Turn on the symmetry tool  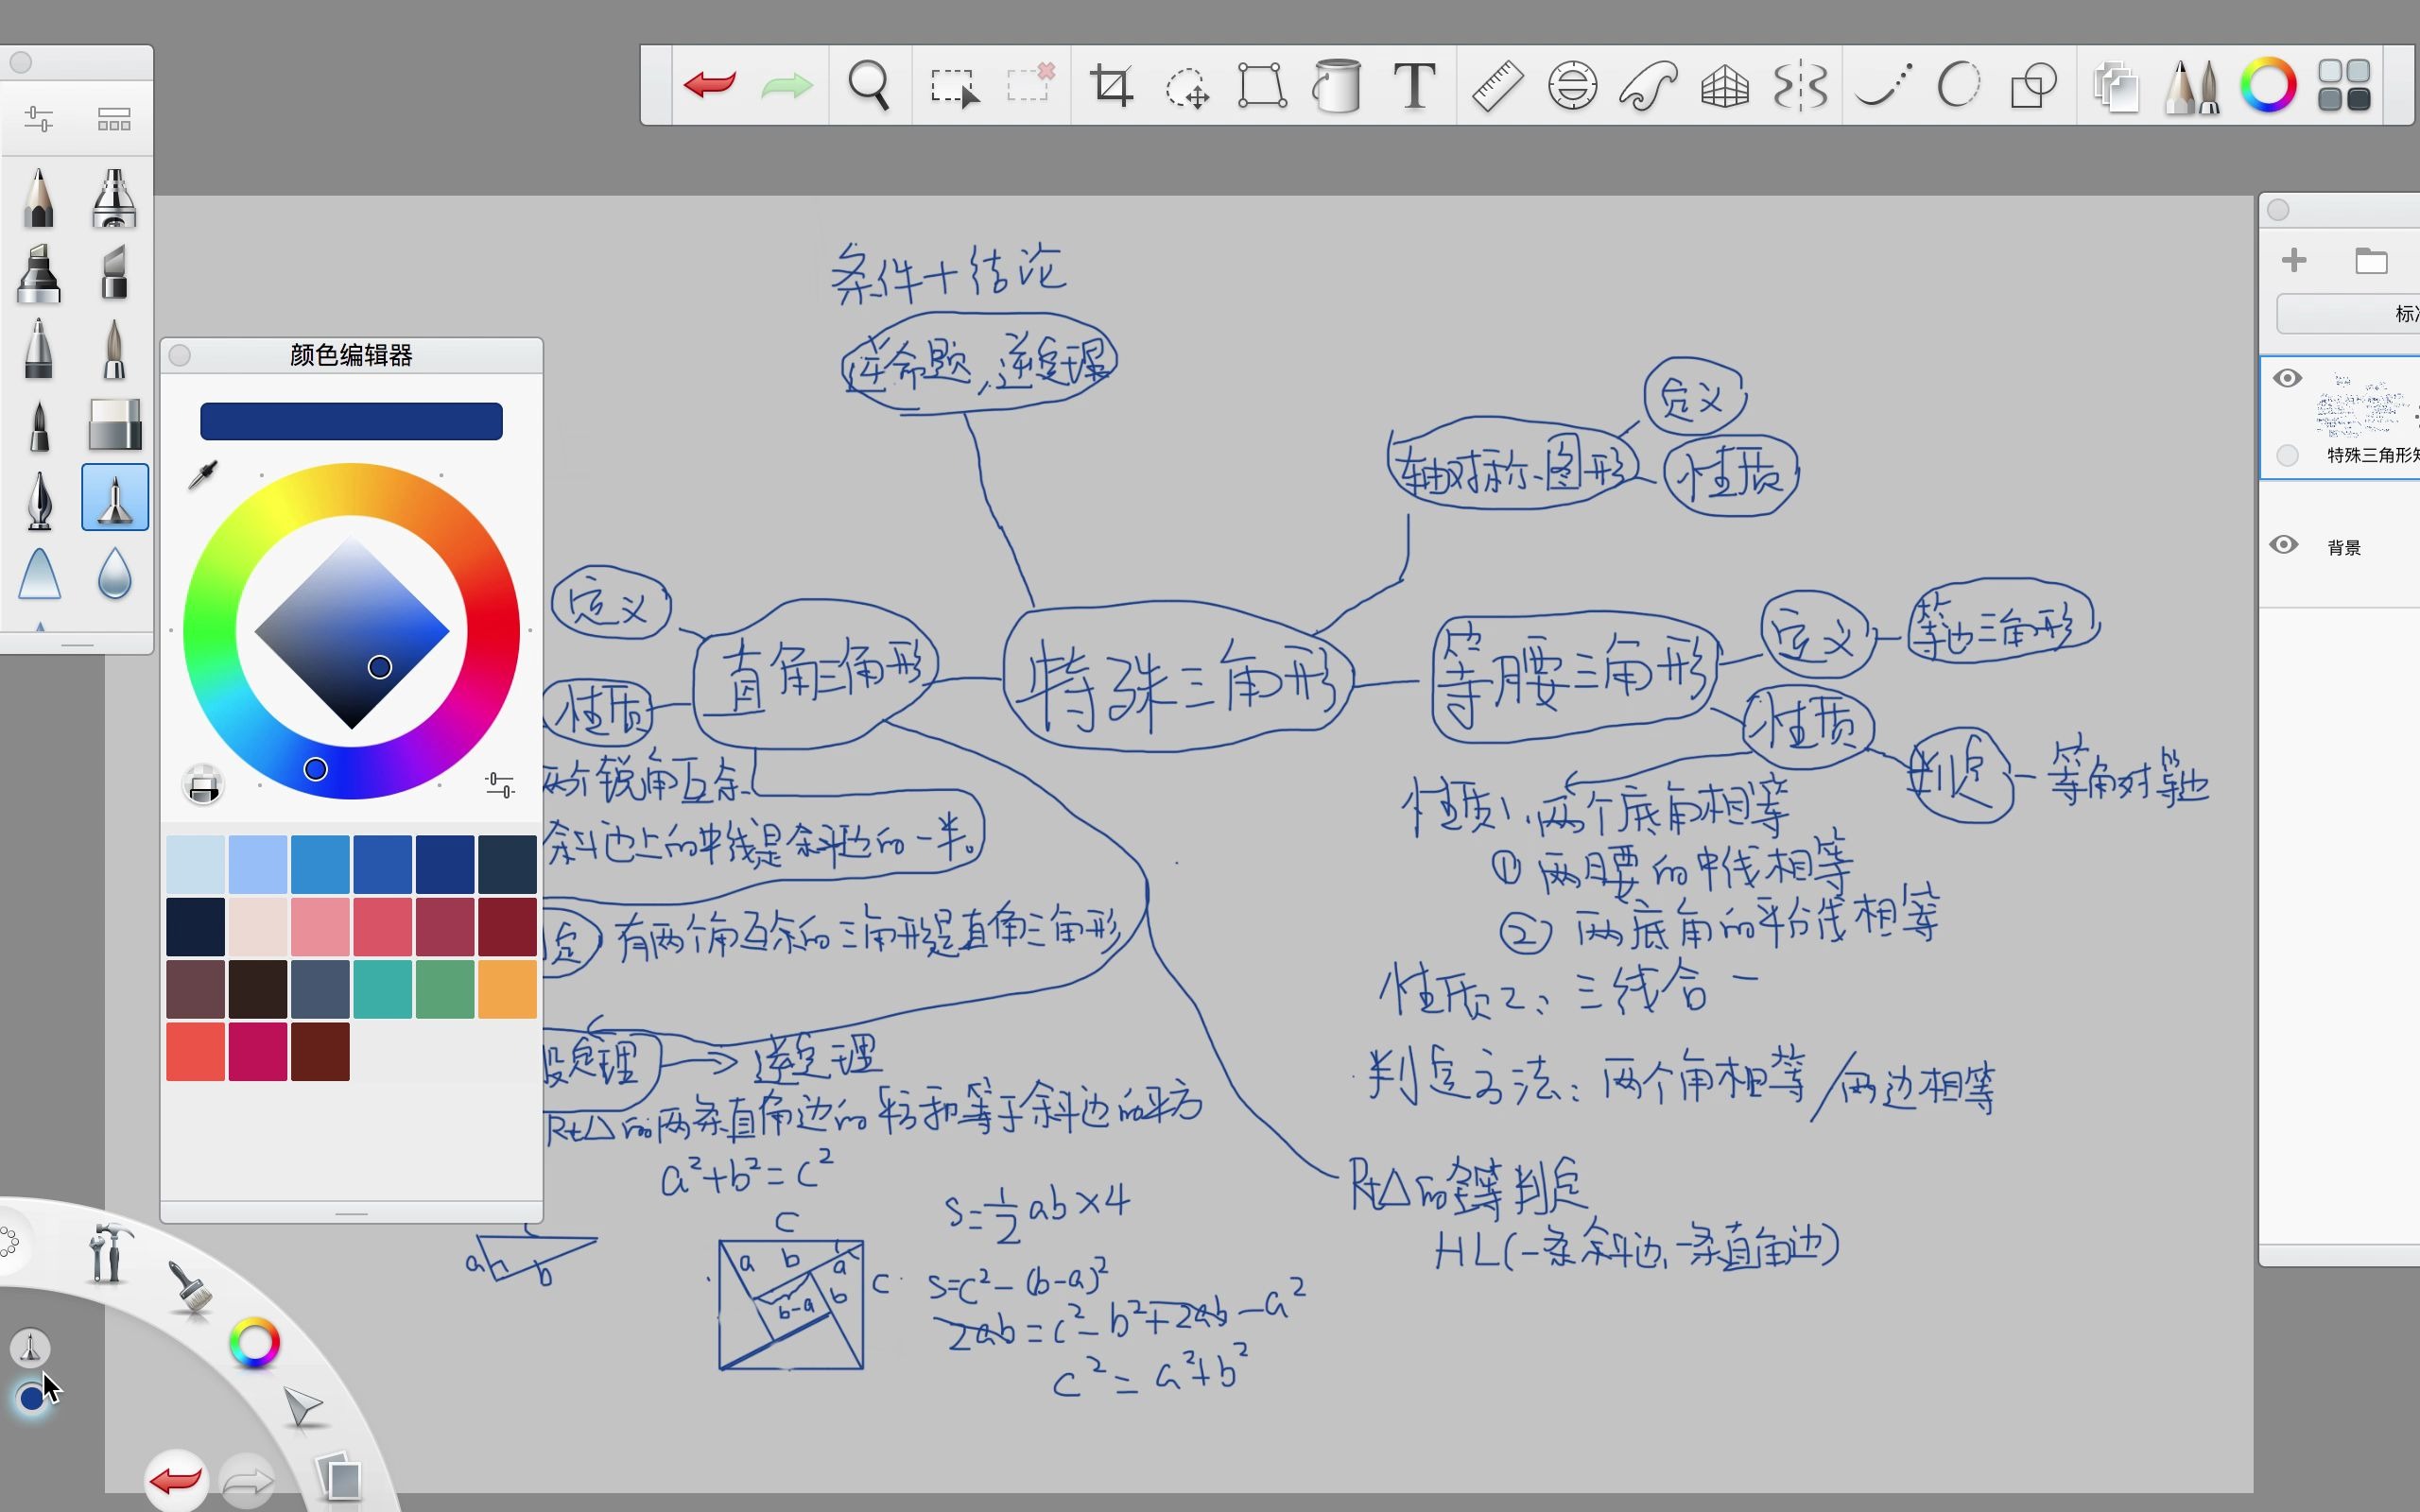pos(1800,85)
